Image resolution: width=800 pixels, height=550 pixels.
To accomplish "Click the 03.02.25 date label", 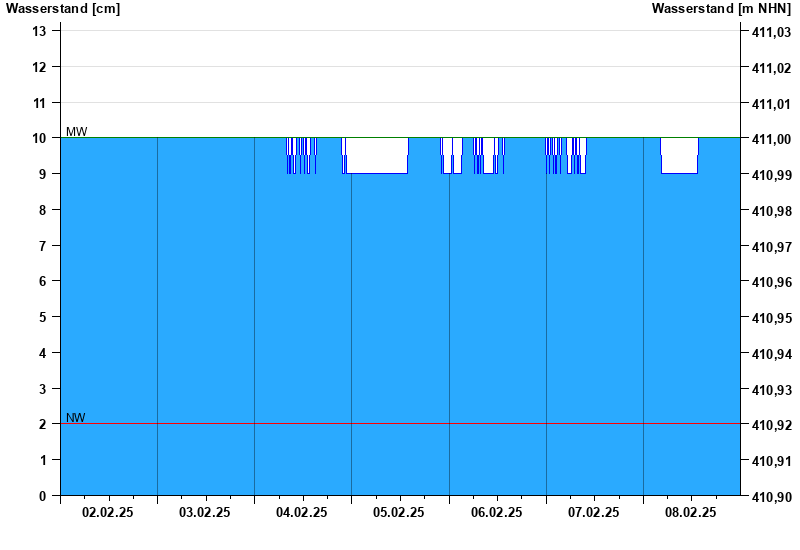I will click(x=205, y=513).
